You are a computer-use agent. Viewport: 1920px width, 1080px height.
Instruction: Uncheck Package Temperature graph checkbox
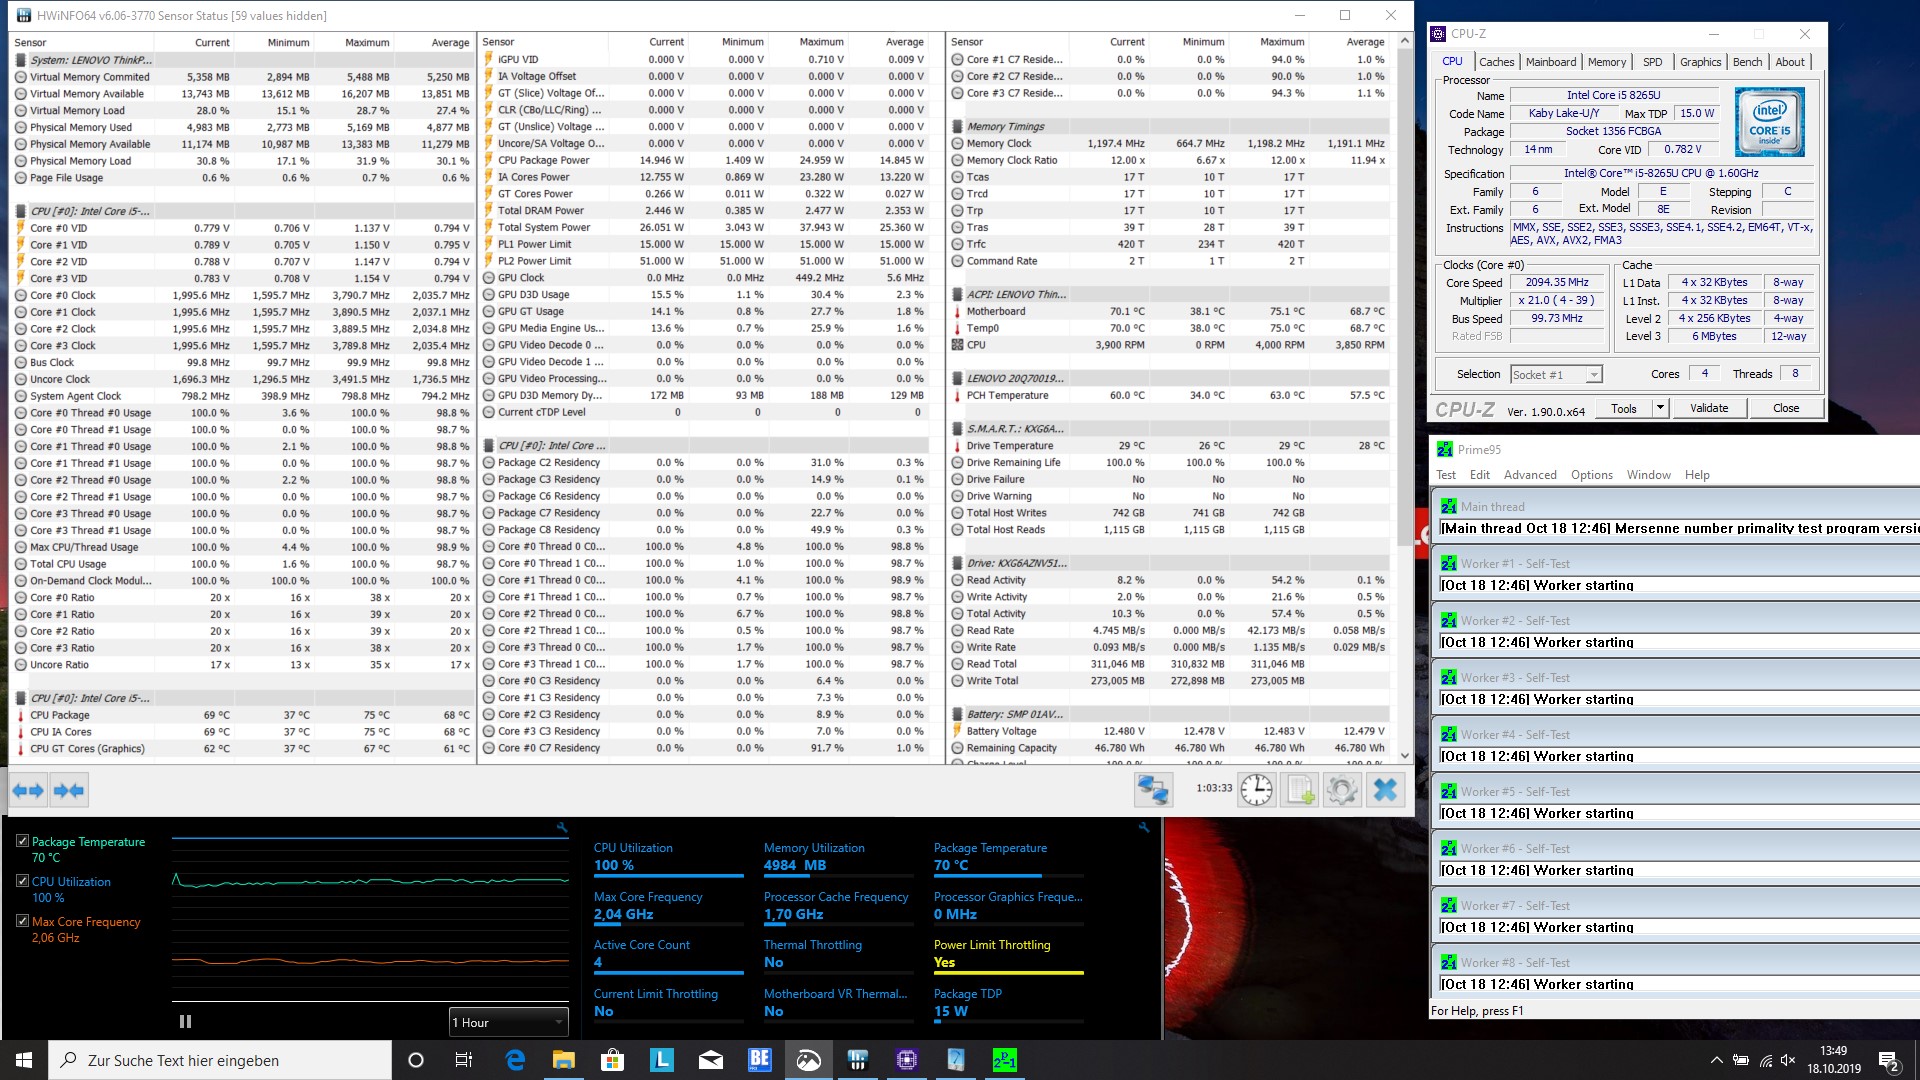pyautogui.click(x=22, y=842)
